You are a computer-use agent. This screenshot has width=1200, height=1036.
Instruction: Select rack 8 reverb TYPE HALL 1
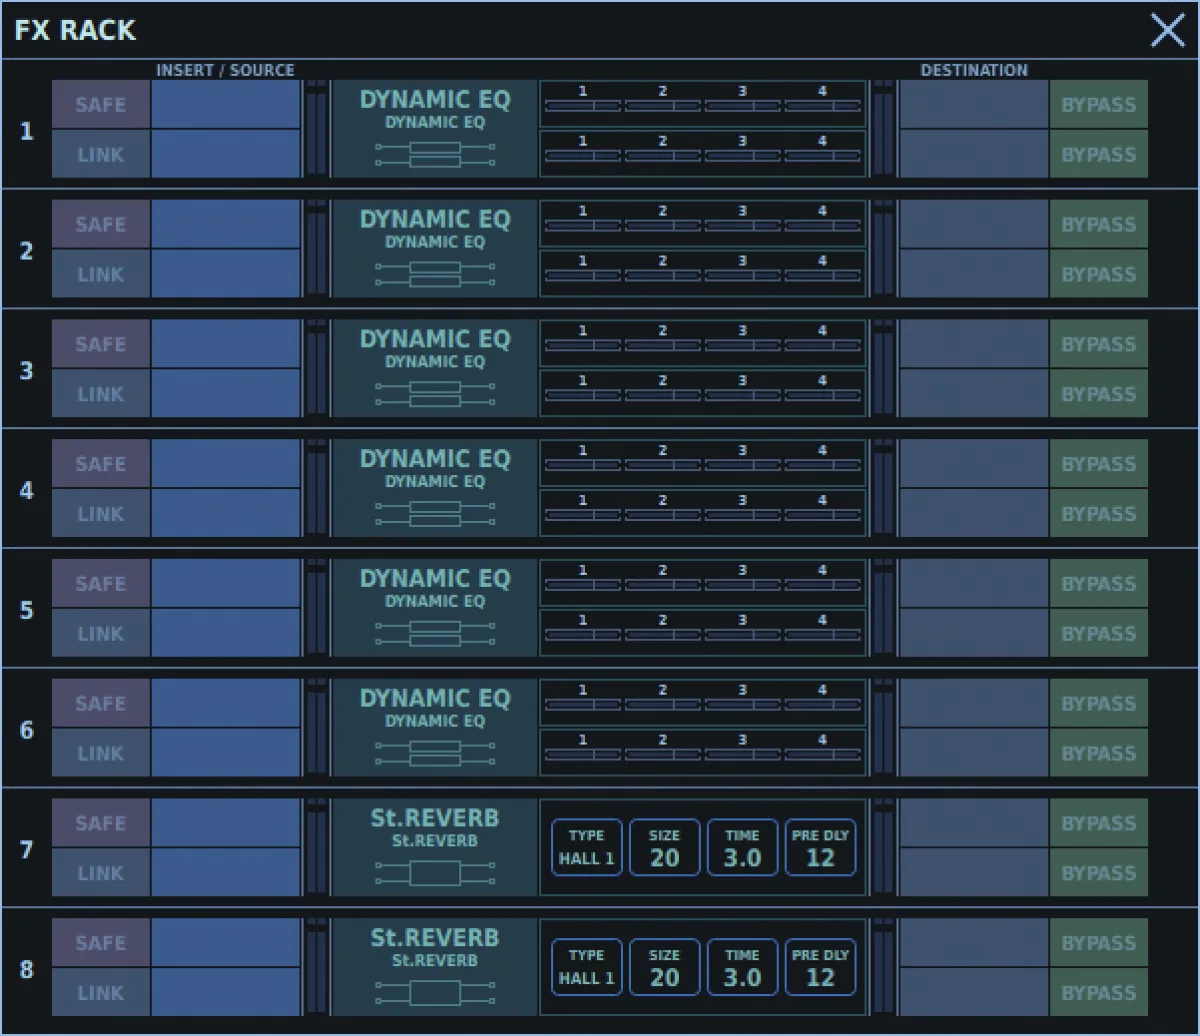586,967
